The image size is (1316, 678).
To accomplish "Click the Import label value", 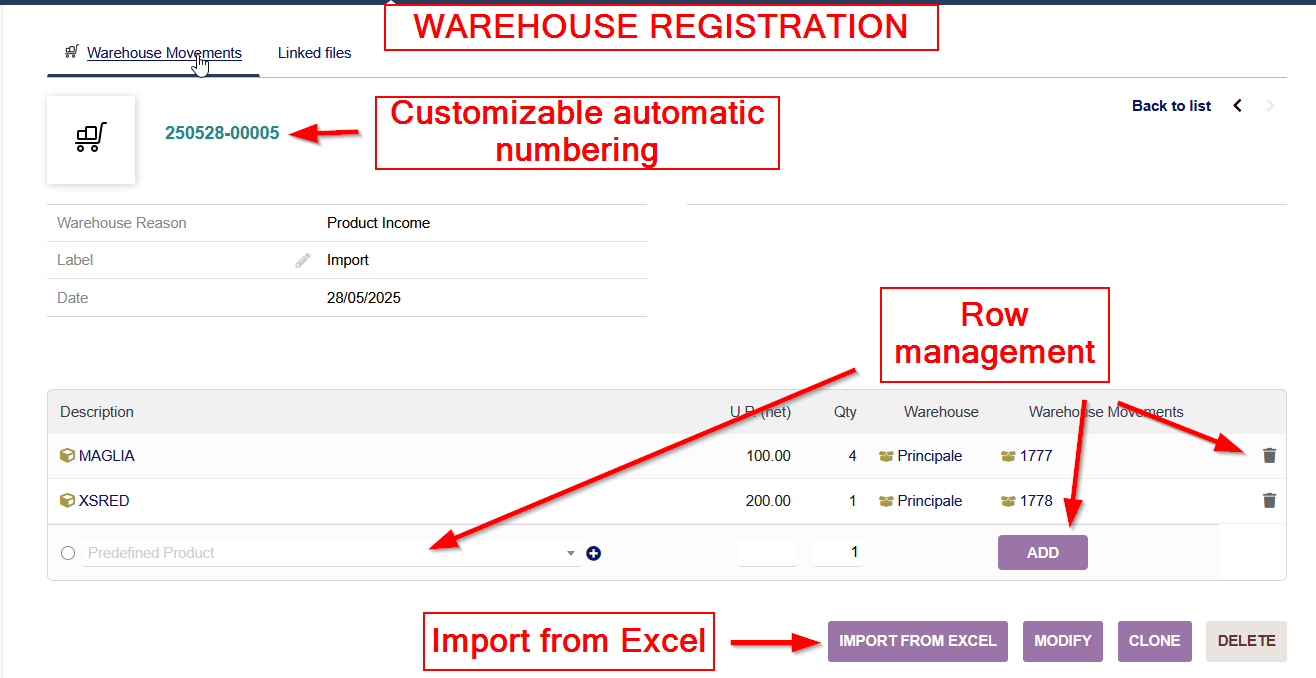I will pyautogui.click(x=348, y=260).
